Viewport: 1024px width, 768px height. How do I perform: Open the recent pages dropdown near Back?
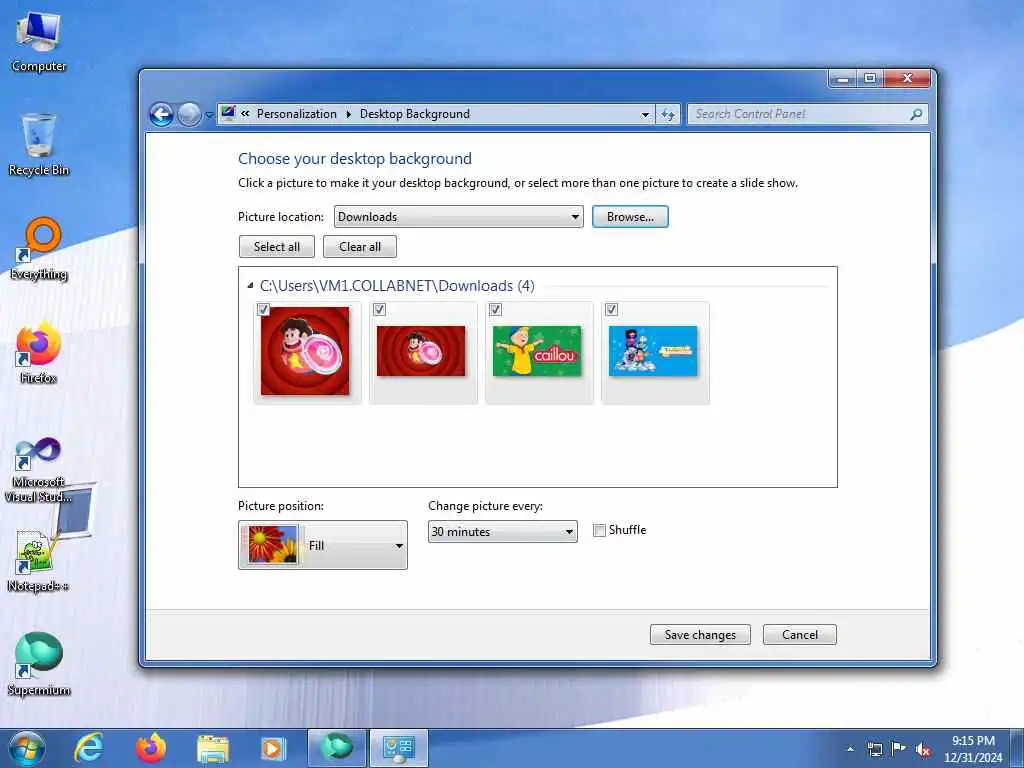(208, 115)
